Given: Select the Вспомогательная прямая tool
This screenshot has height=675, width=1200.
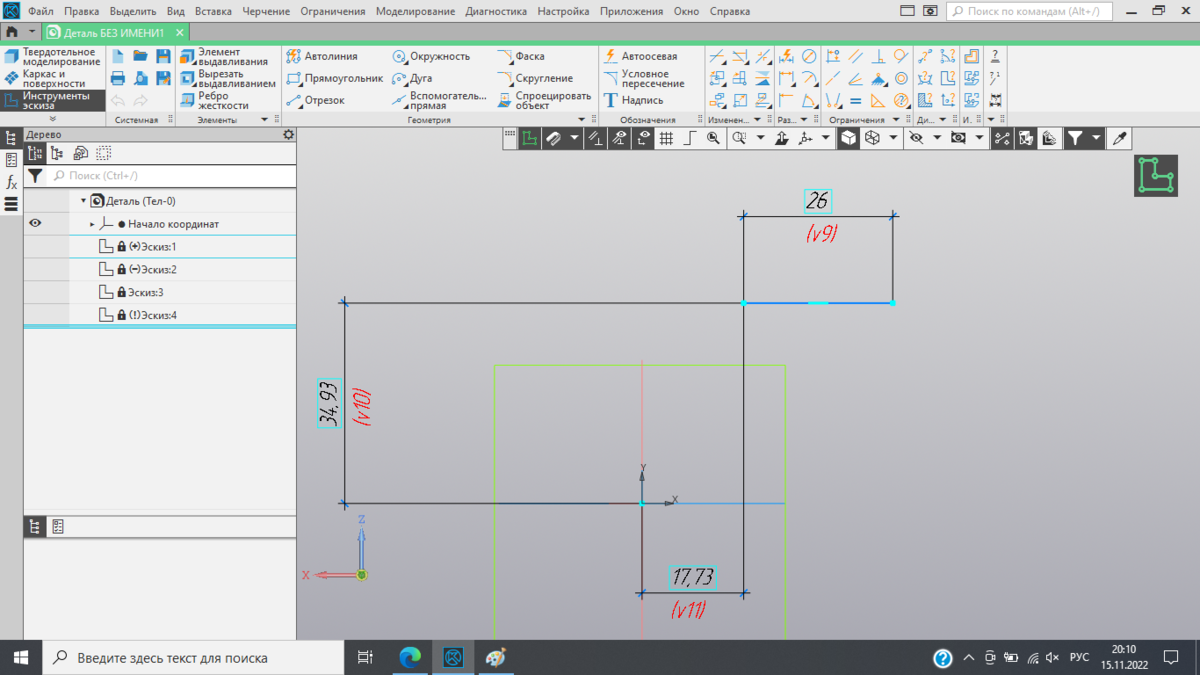Looking at the screenshot, I should pyautogui.click(x=439, y=100).
